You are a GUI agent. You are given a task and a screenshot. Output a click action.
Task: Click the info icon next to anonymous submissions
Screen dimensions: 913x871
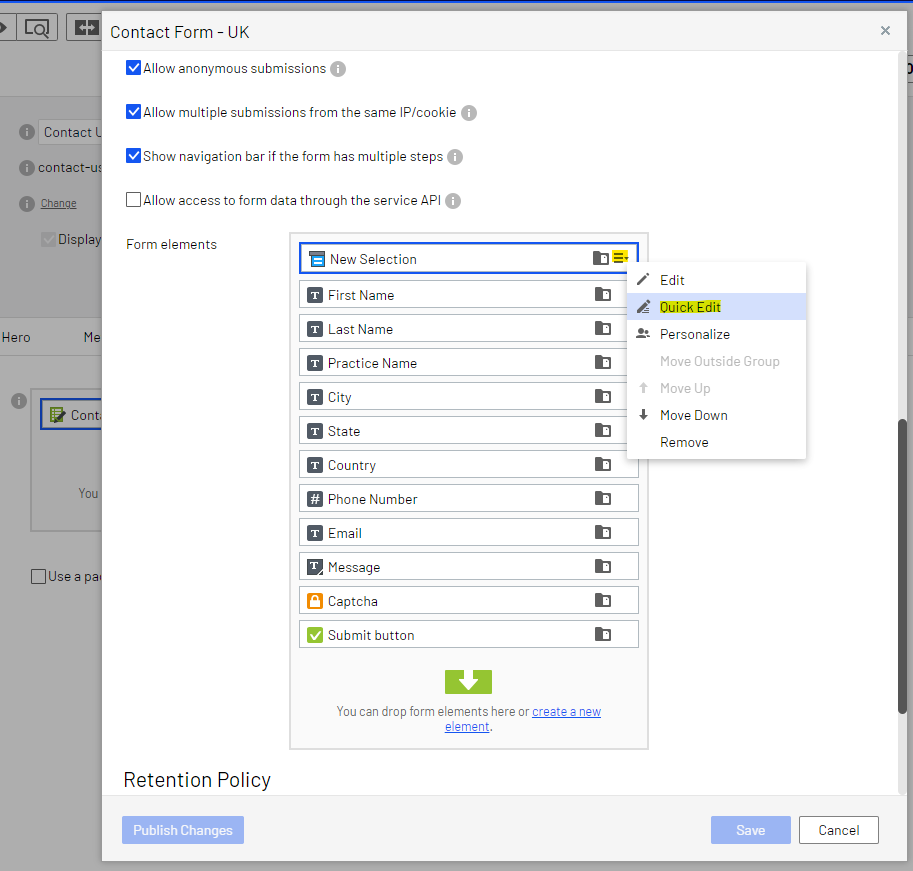[337, 68]
